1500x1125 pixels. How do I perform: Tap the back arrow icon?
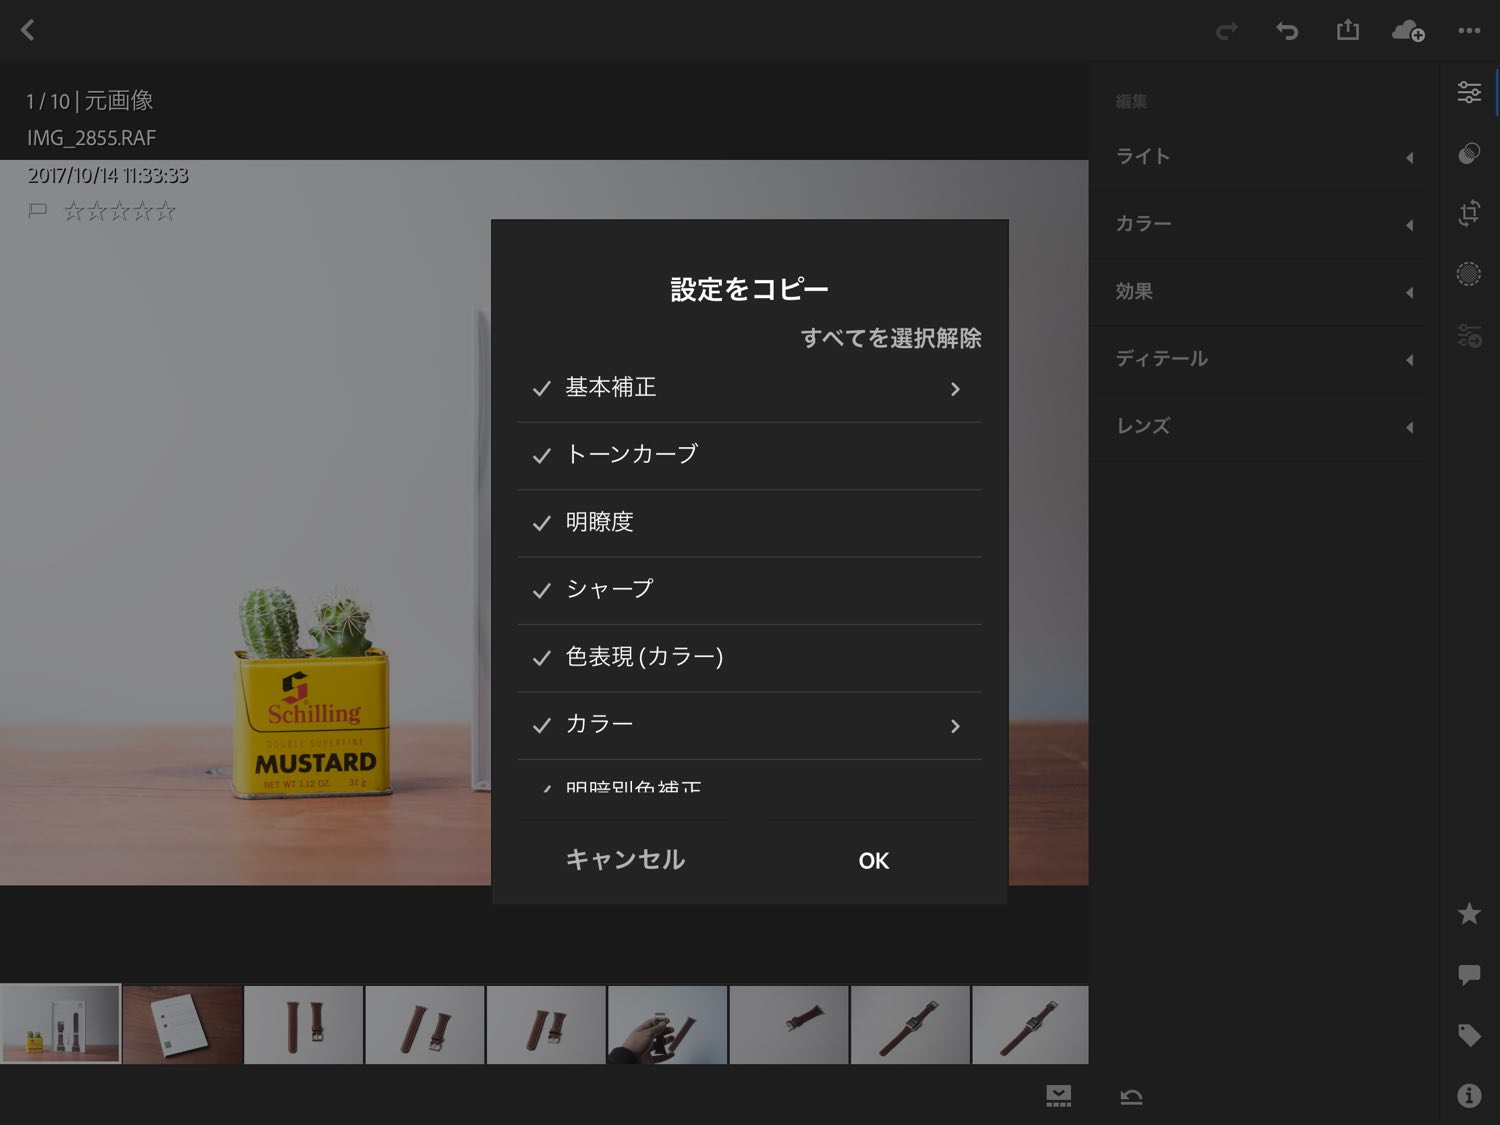coord(28,30)
